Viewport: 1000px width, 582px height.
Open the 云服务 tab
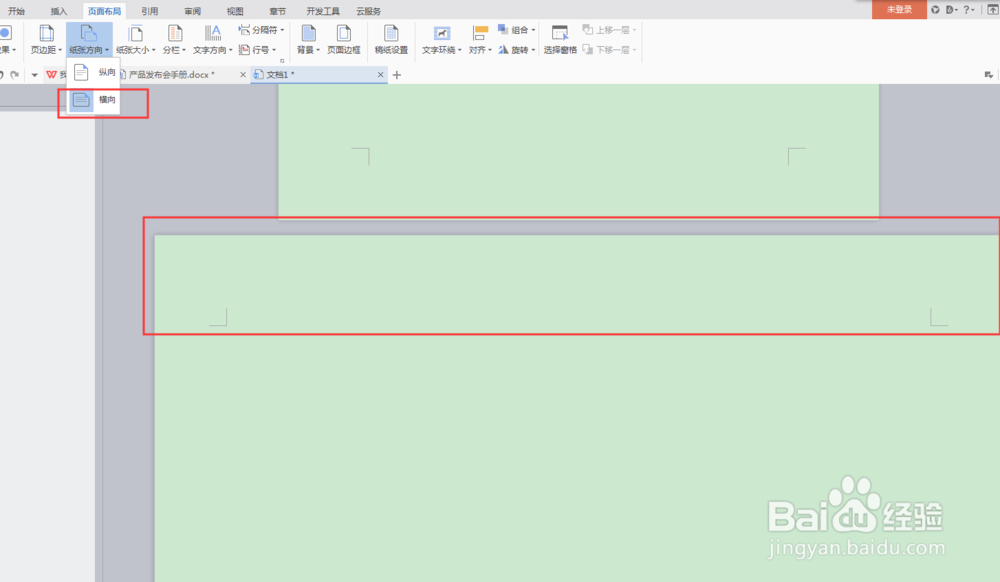[369, 11]
